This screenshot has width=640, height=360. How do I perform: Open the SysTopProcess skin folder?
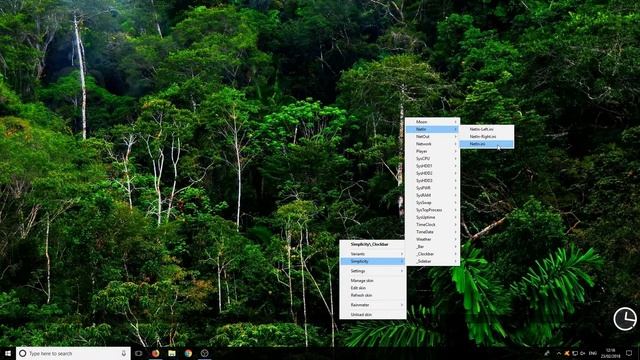pyautogui.click(x=432, y=210)
